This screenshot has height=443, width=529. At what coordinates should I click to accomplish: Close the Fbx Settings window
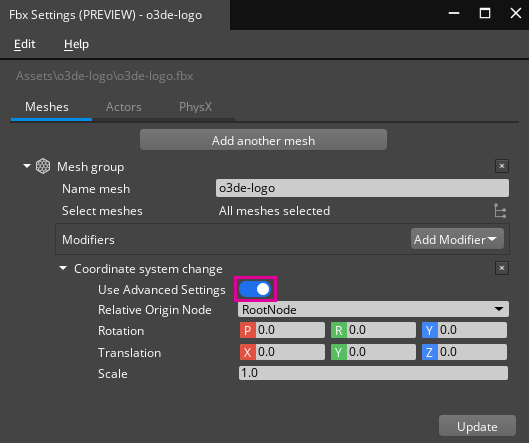[516, 13]
